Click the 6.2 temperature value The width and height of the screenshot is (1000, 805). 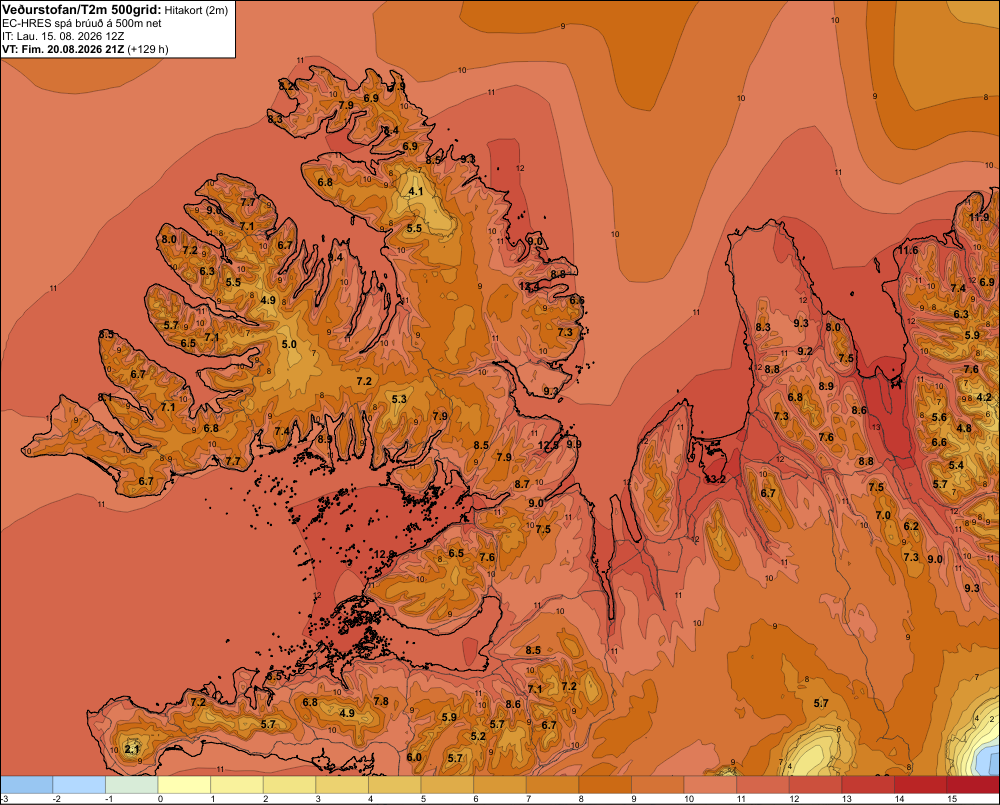911,526
